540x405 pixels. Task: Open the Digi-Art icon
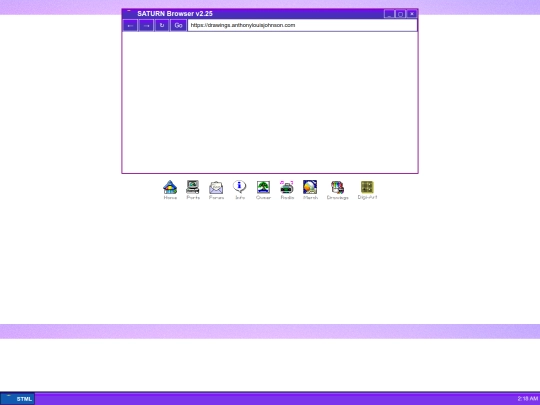click(367, 190)
